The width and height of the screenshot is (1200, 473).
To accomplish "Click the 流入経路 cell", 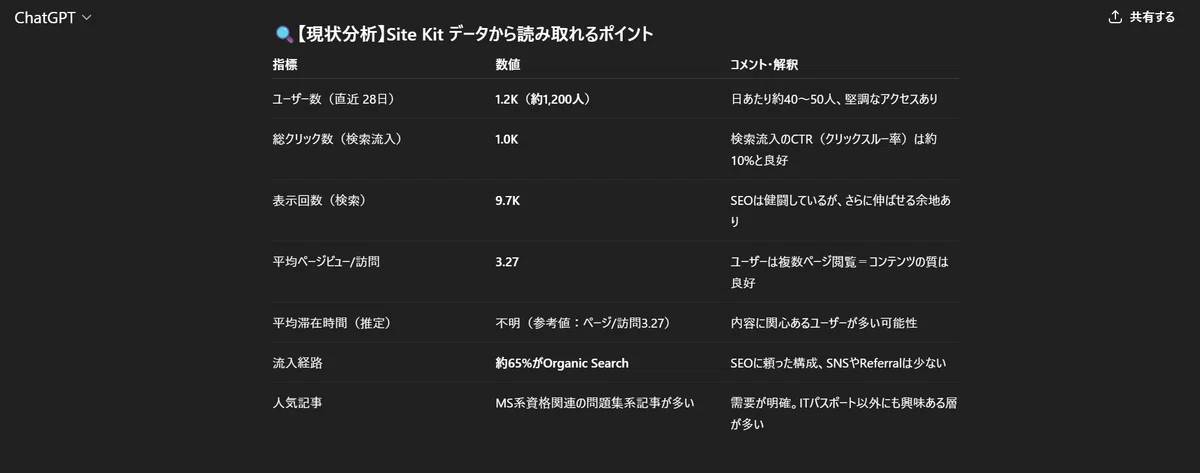I will coord(298,364).
